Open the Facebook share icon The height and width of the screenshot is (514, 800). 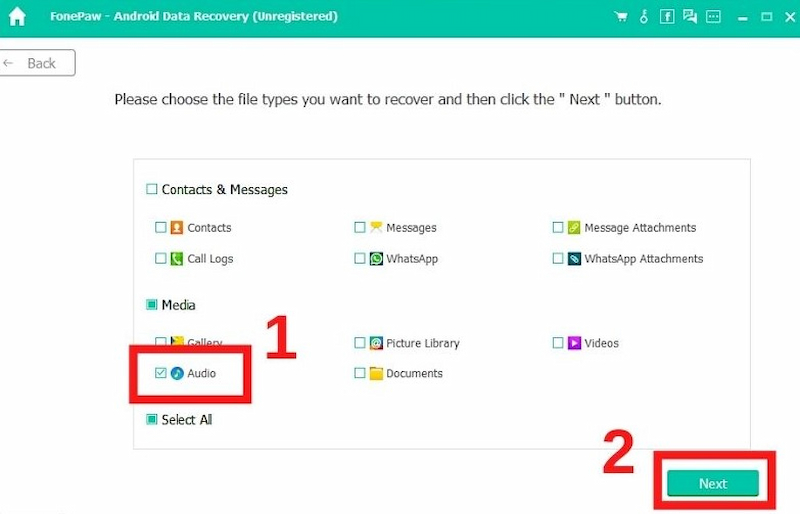click(x=667, y=17)
